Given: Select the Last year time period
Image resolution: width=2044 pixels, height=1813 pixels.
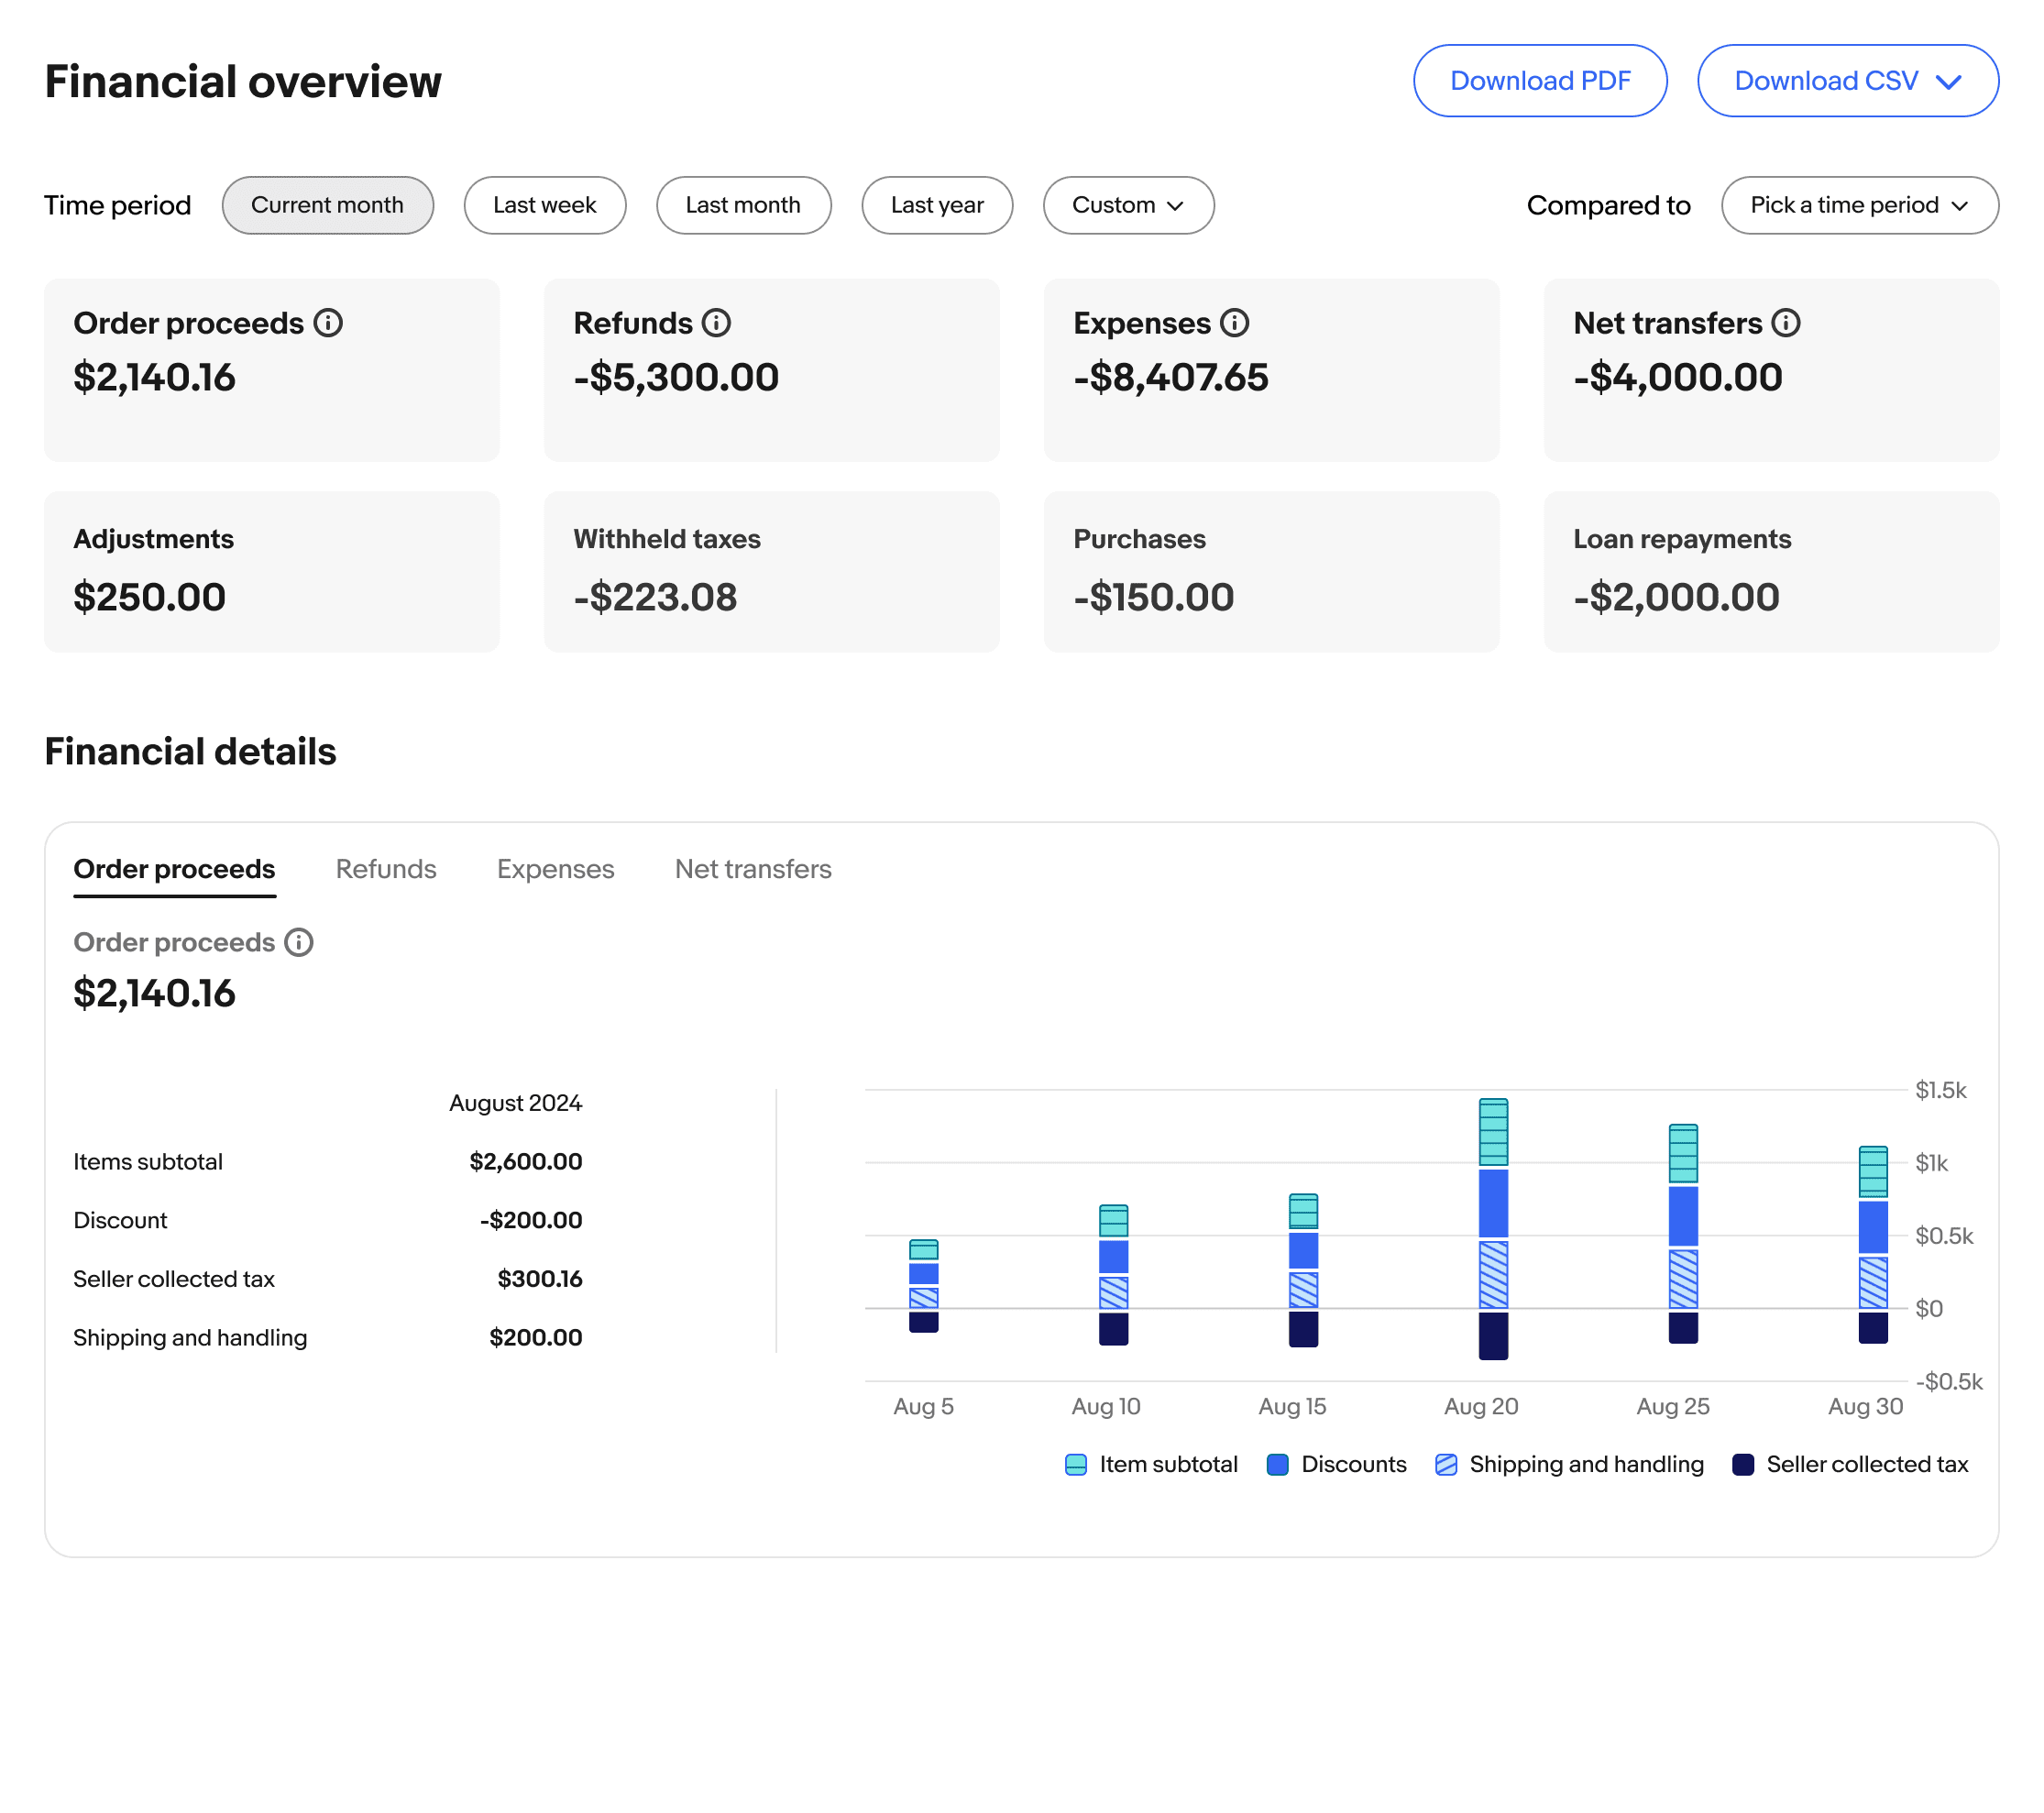Looking at the screenshot, I should pos(936,205).
